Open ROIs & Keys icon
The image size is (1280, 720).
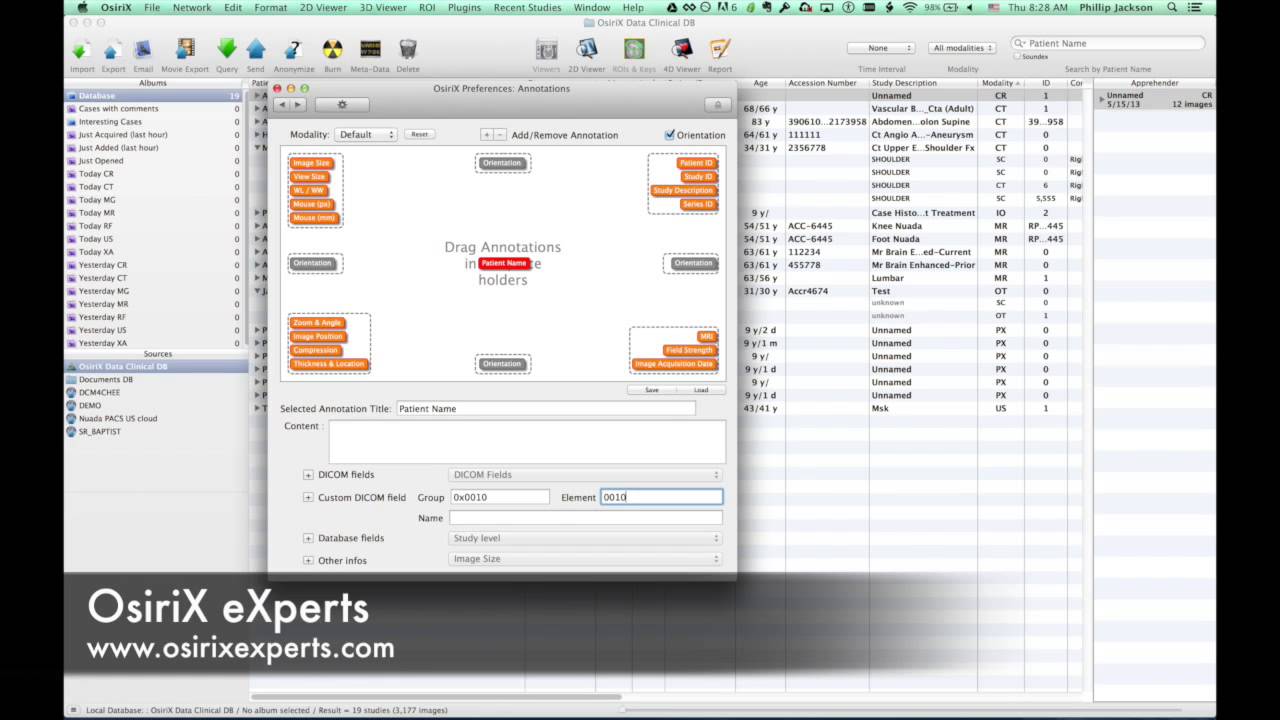634,50
